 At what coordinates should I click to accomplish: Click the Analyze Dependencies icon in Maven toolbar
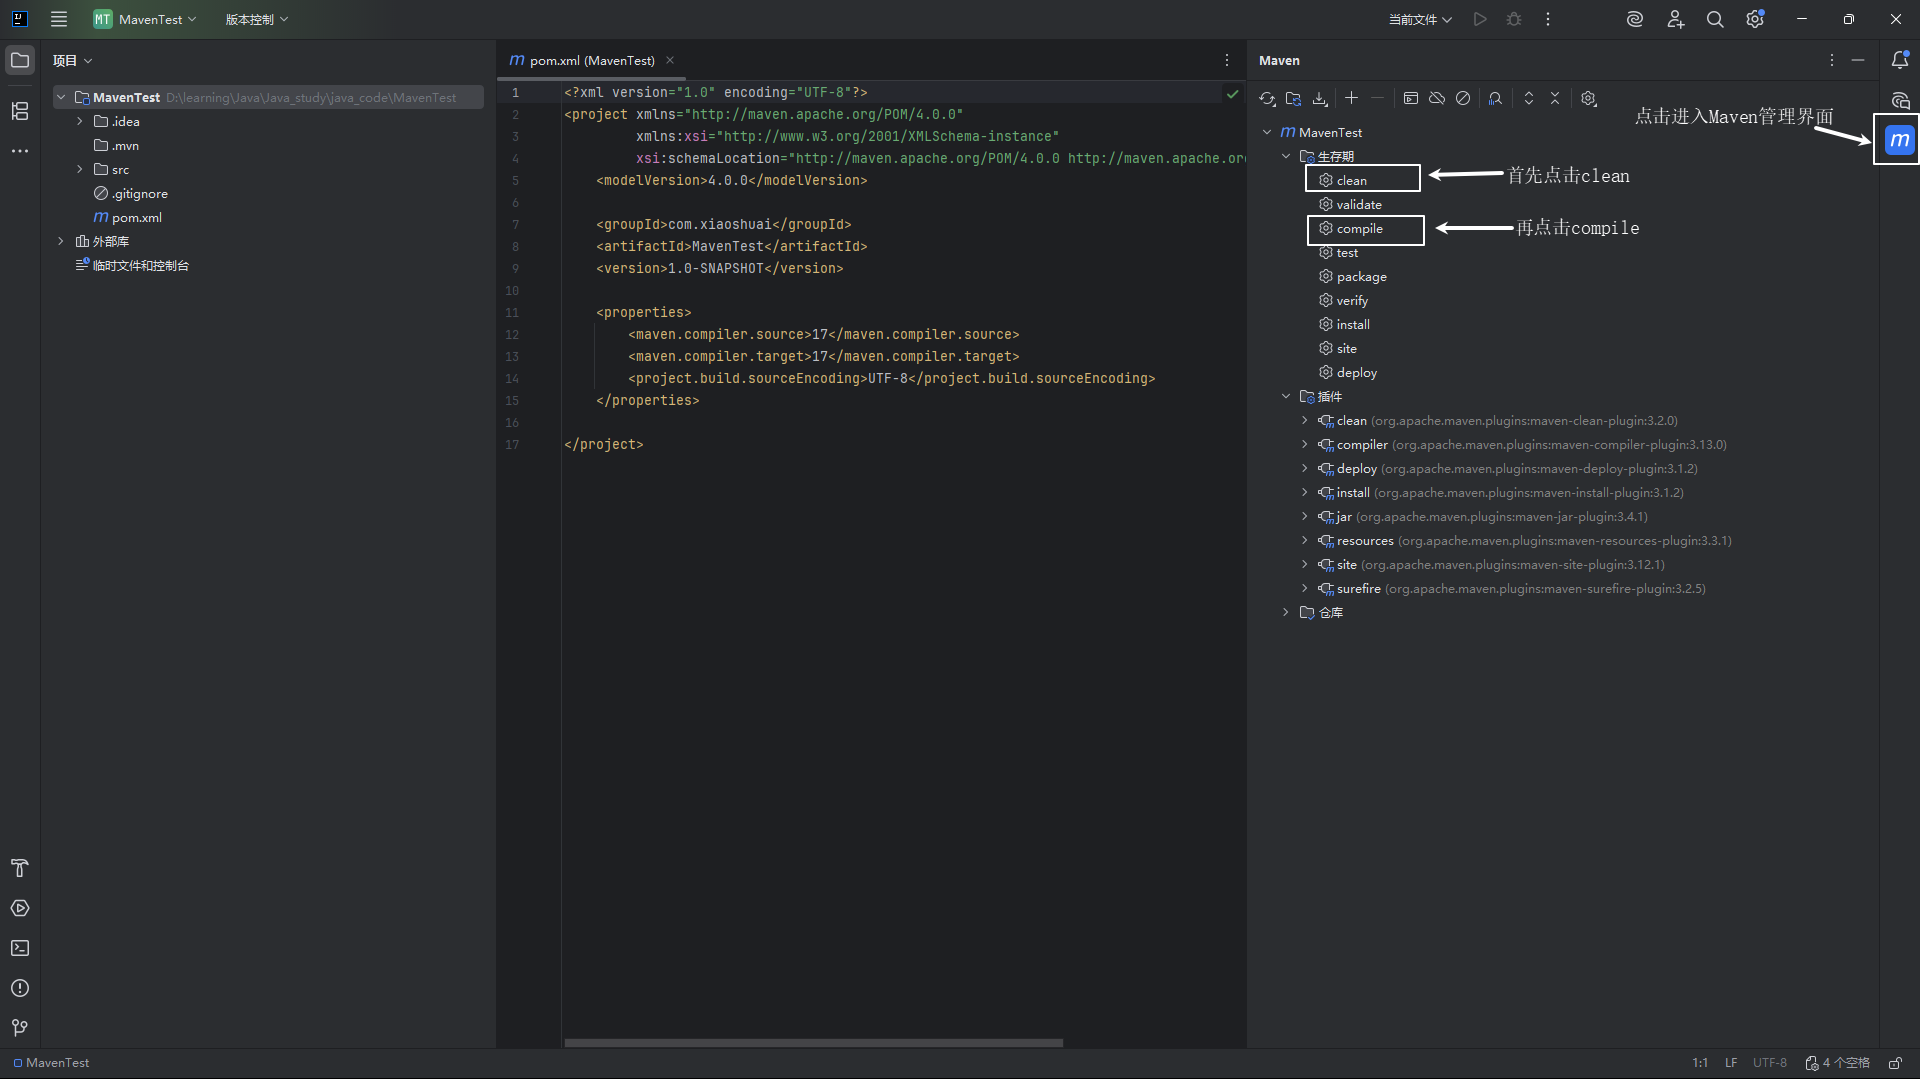(x=1495, y=98)
